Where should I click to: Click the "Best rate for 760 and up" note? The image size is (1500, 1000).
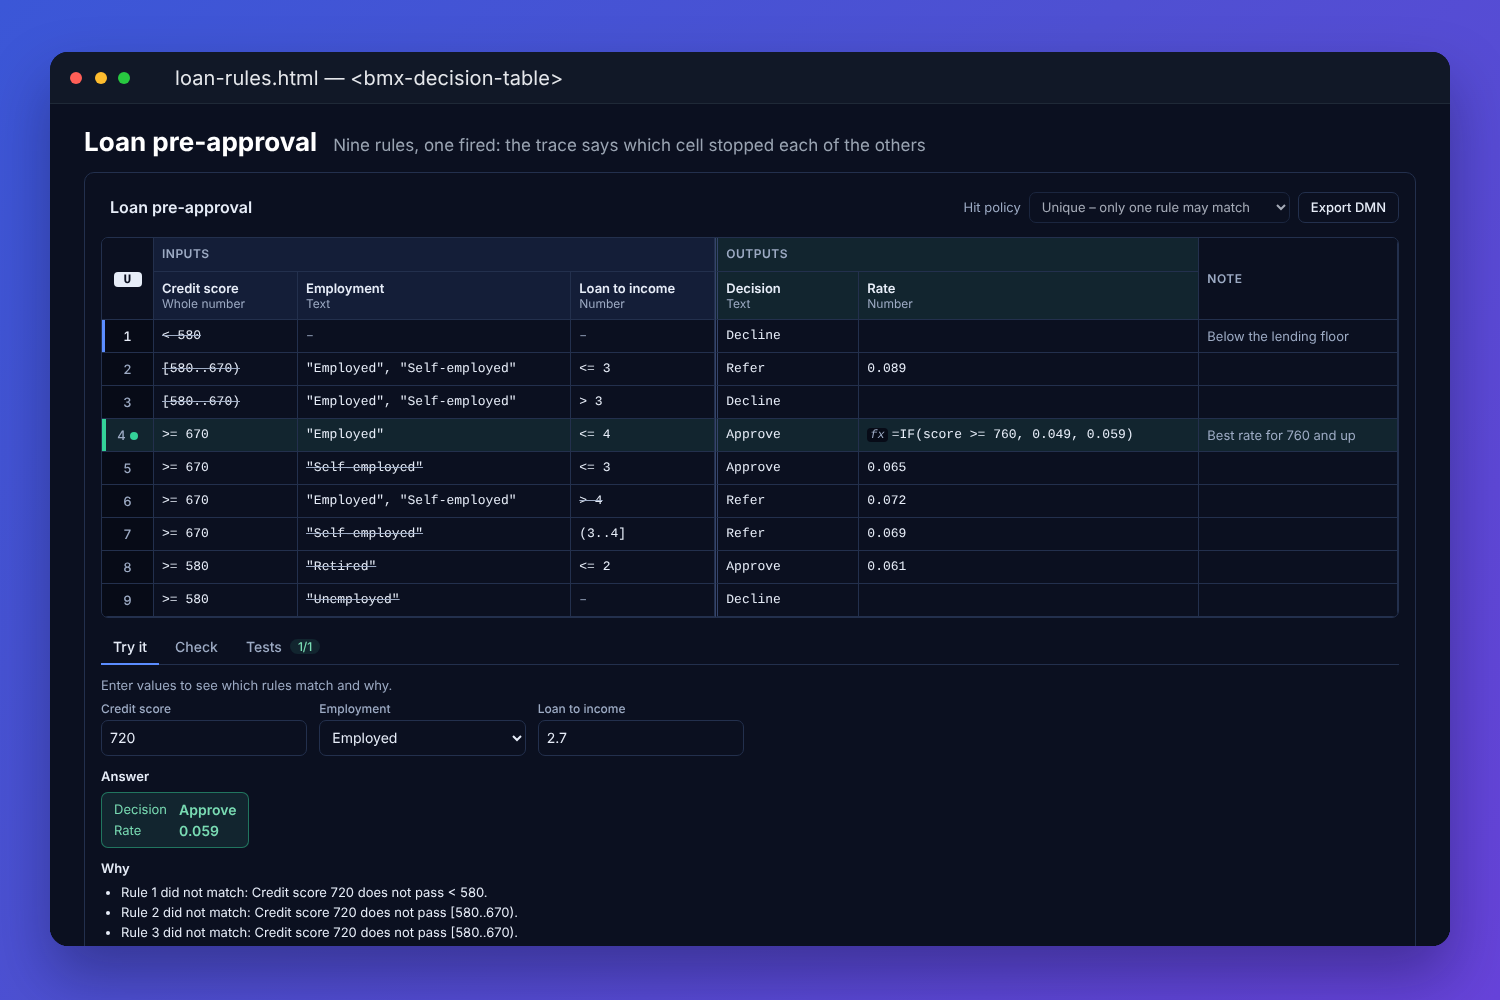click(1298, 435)
